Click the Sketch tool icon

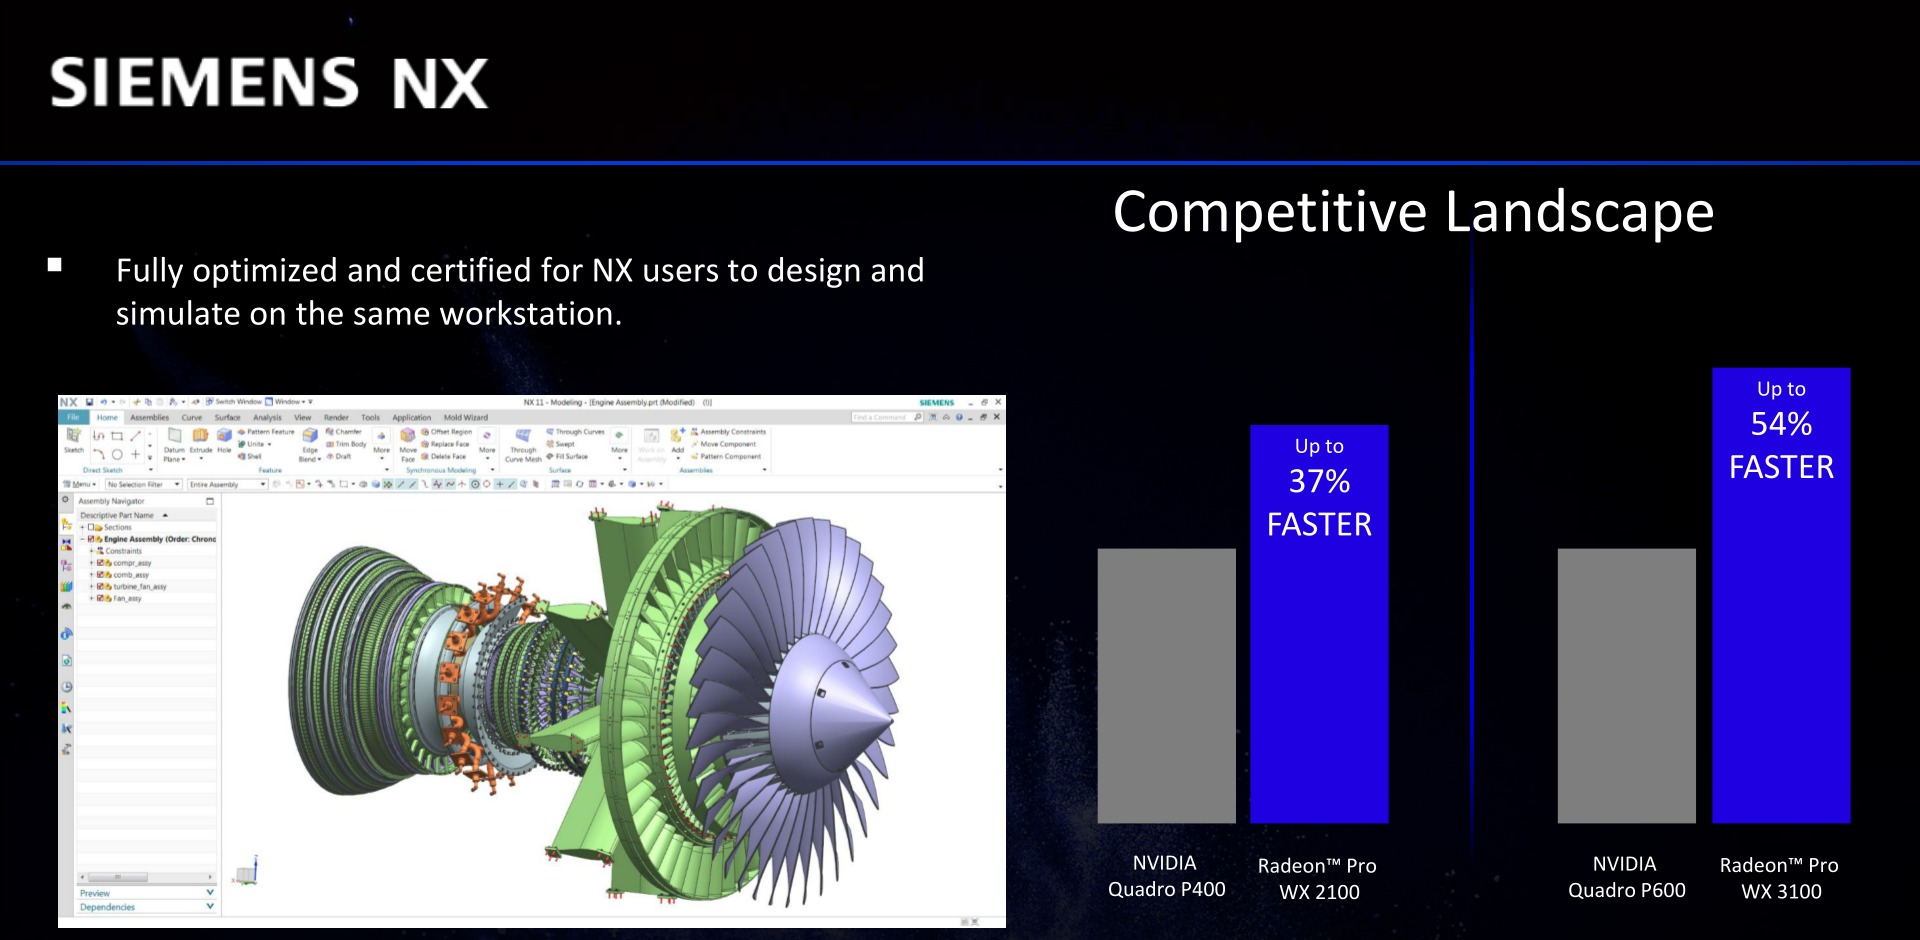(74, 435)
